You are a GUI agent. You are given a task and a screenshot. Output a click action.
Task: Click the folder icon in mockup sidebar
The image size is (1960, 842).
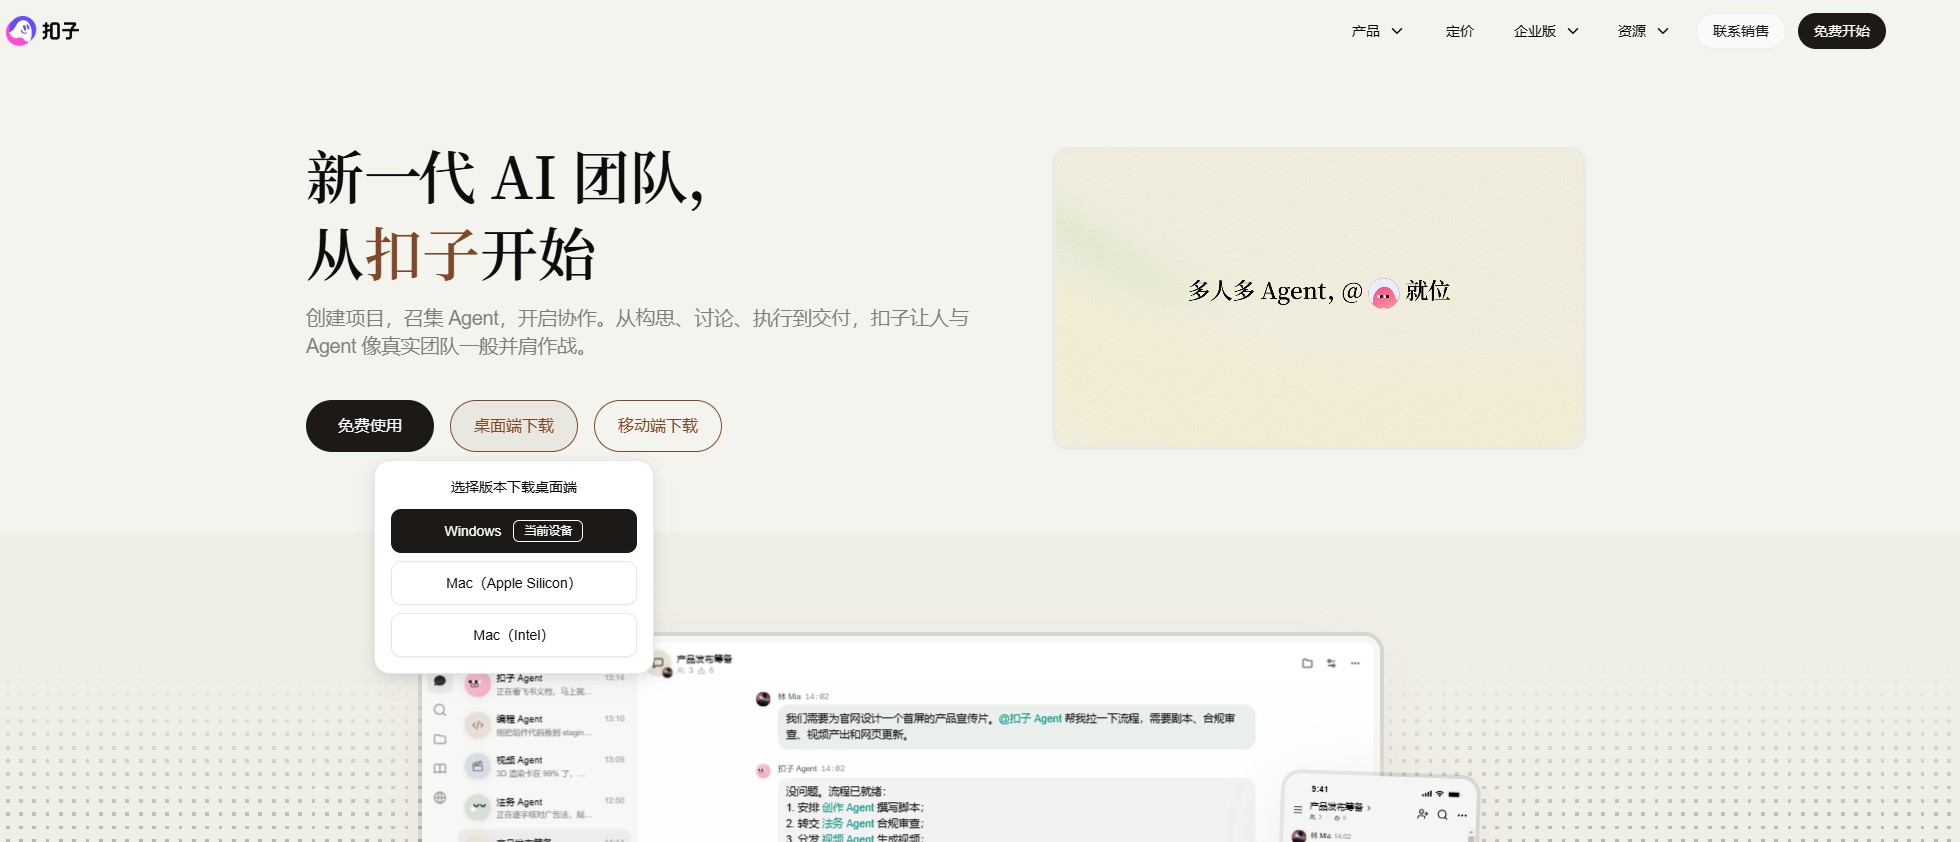pos(440,739)
